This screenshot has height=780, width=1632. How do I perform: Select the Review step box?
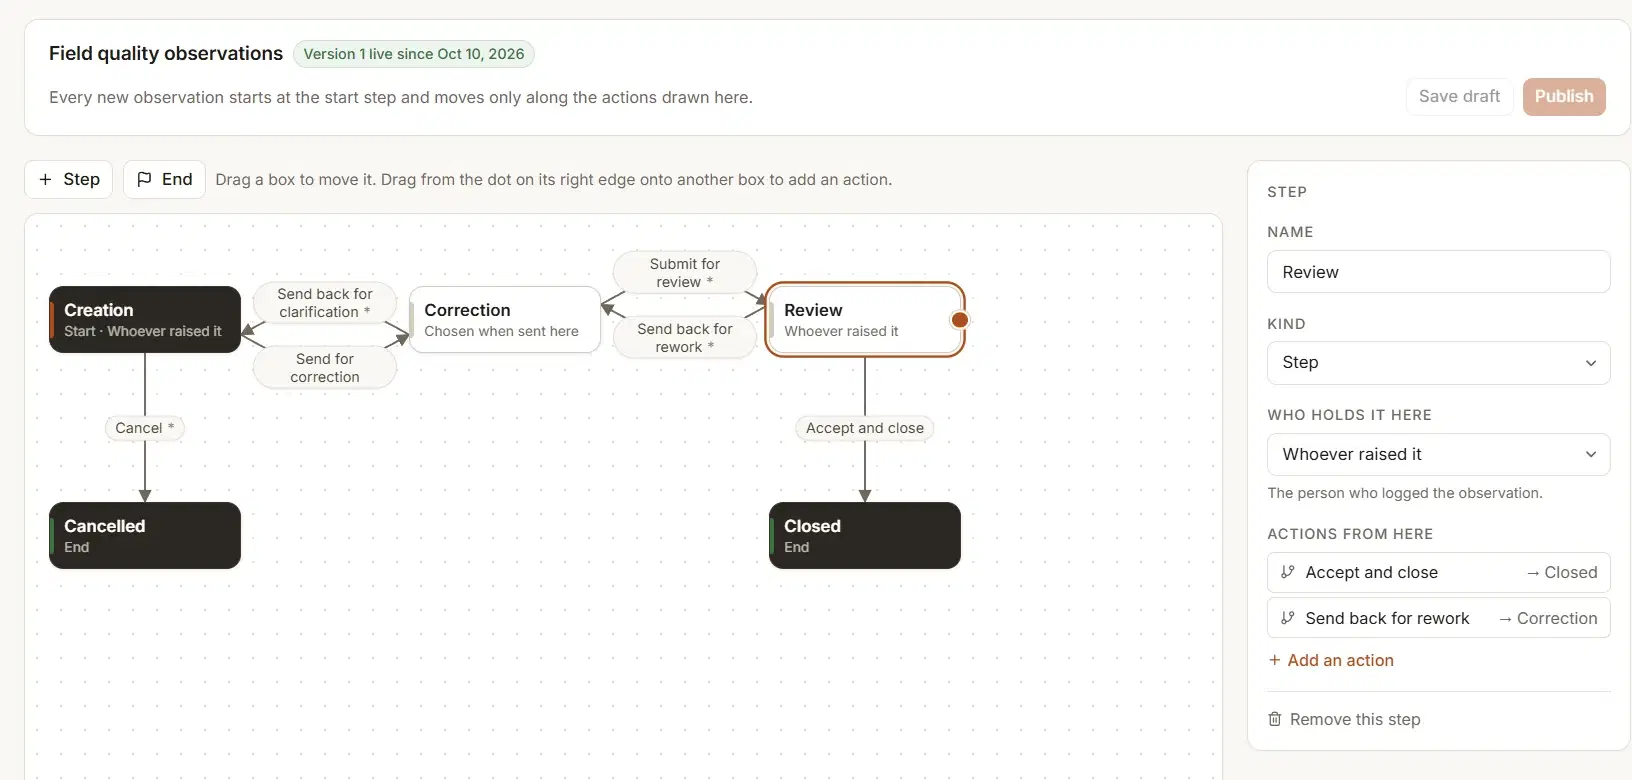(865, 320)
